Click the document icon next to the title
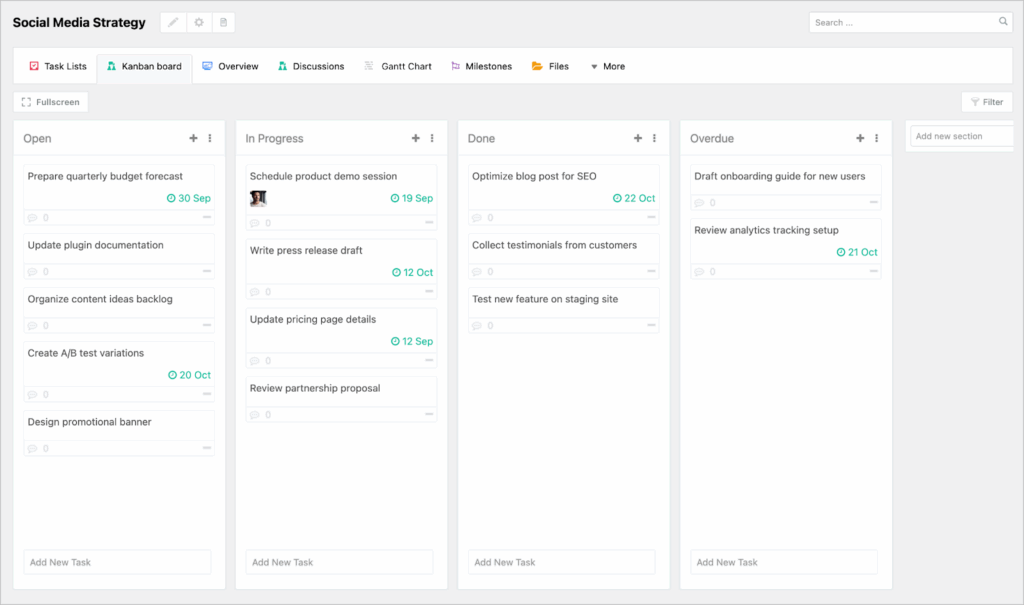 [223, 21]
